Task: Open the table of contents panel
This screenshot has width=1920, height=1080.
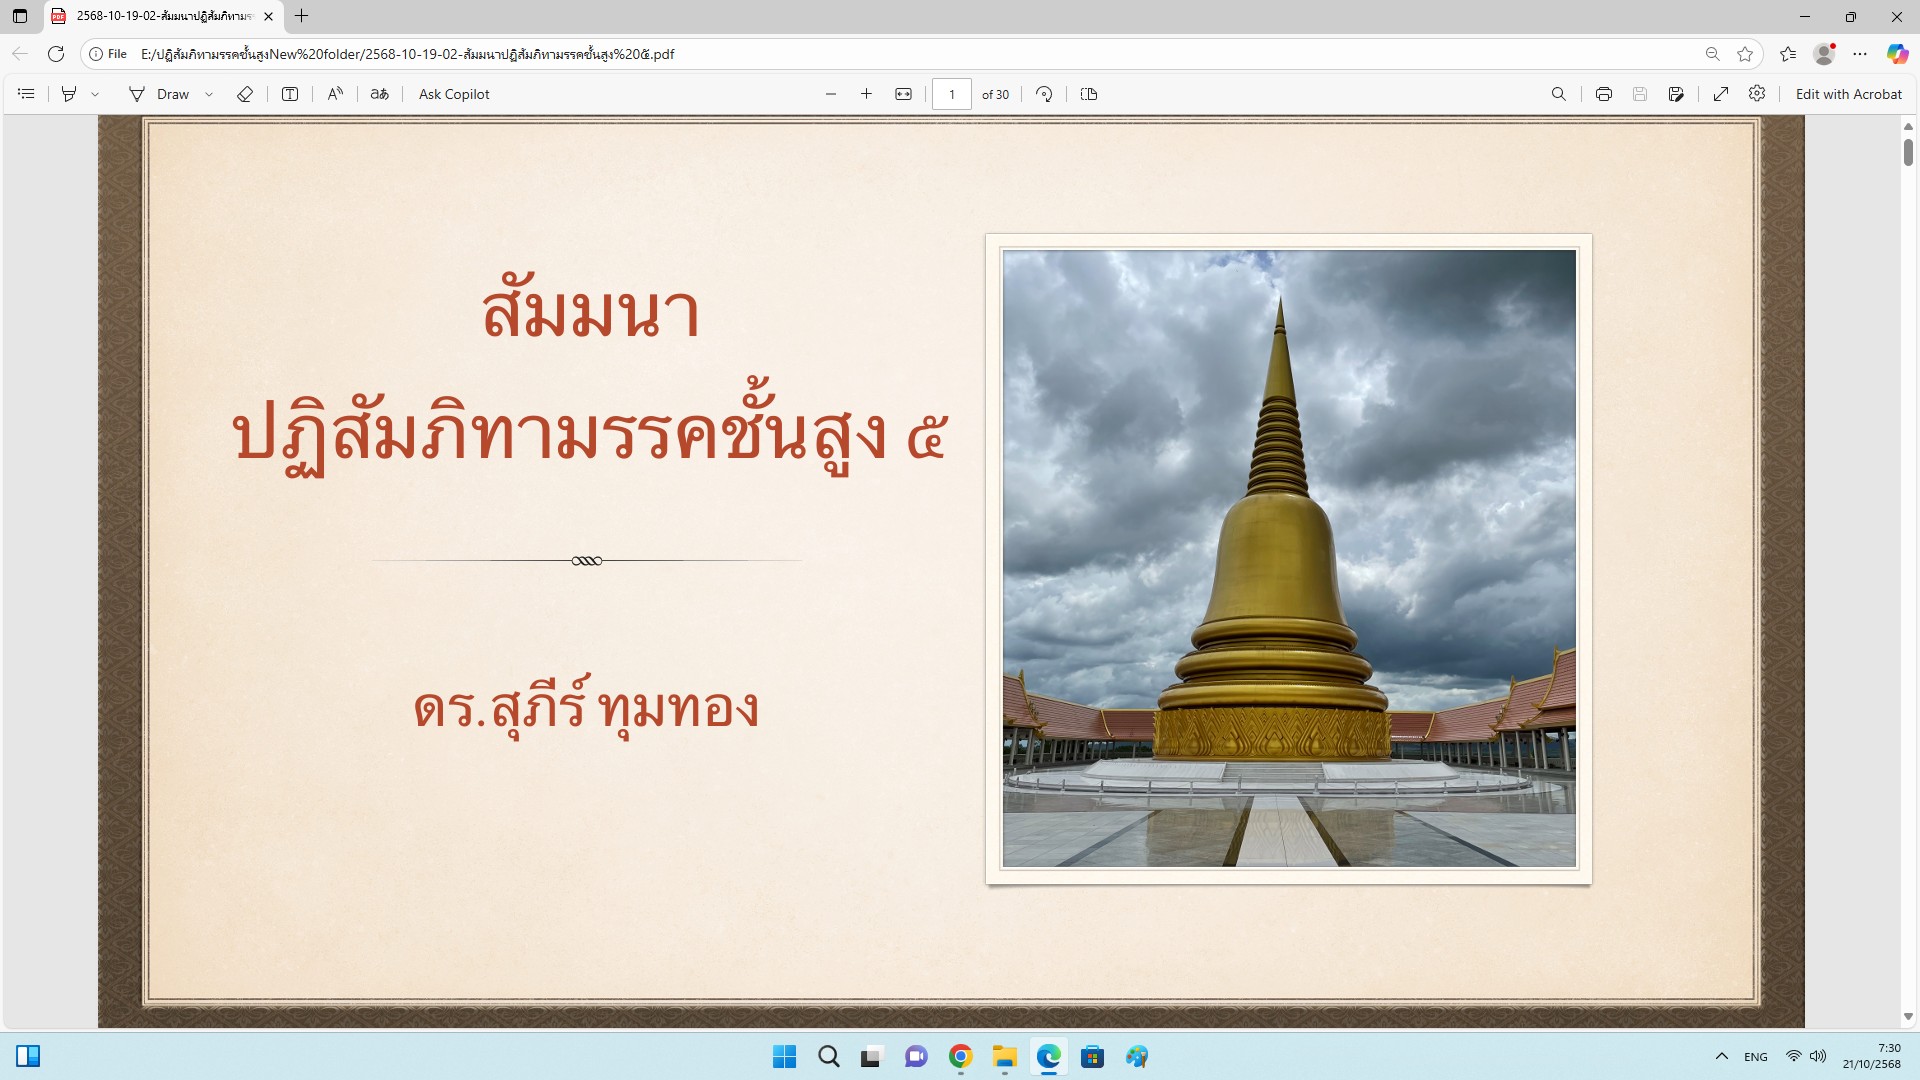Action: click(x=27, y=94)
